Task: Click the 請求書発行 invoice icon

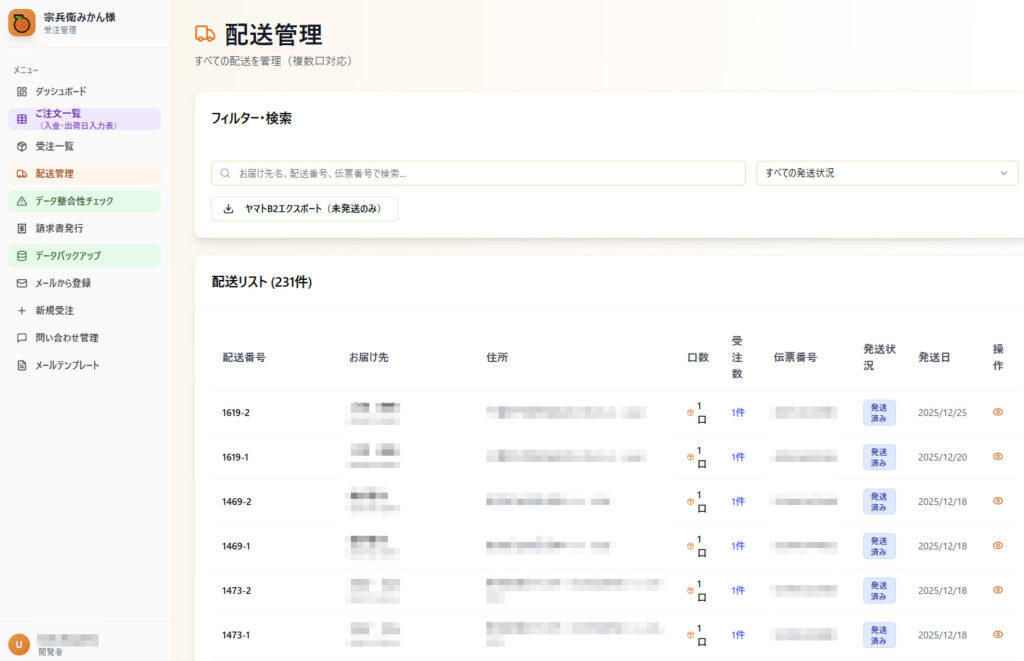Action: pos(20,228)
